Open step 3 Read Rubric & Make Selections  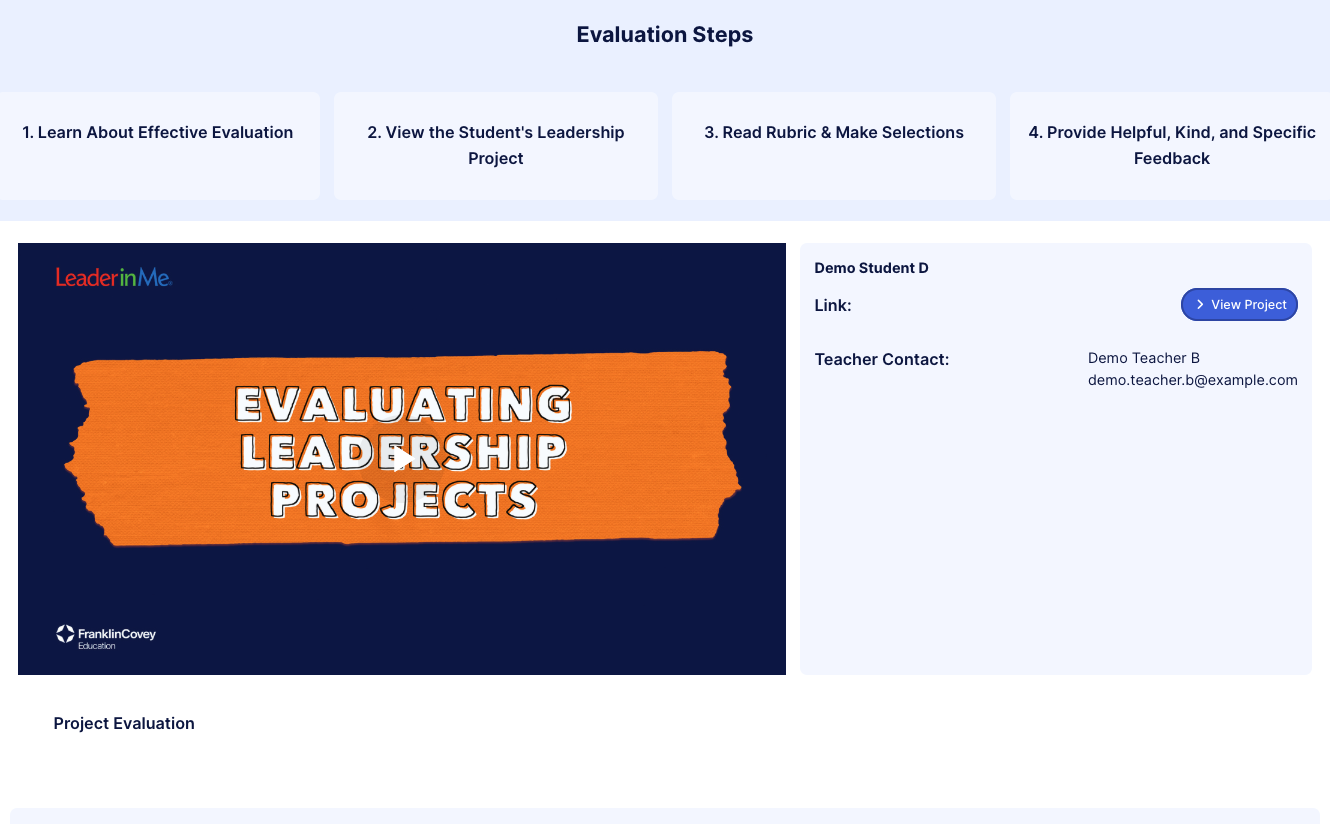834,133
